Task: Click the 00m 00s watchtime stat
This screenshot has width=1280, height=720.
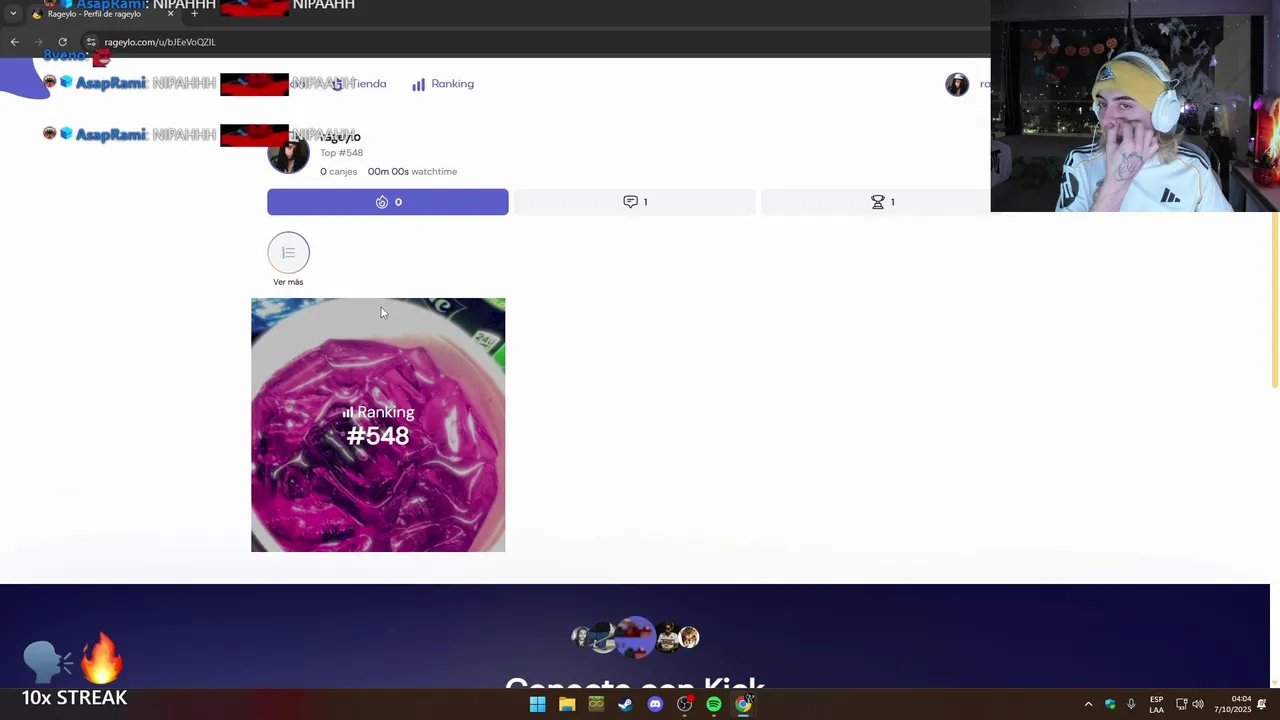Action: coord(412,172)
